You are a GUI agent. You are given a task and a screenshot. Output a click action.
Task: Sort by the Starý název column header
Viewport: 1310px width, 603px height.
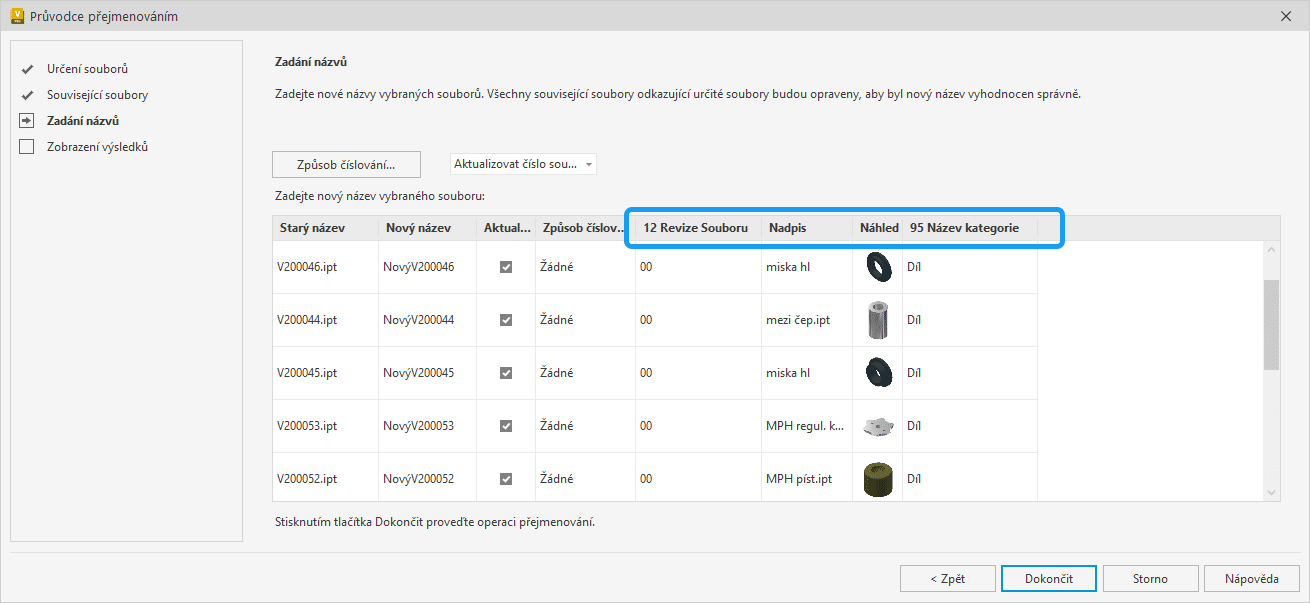(325, 228)
